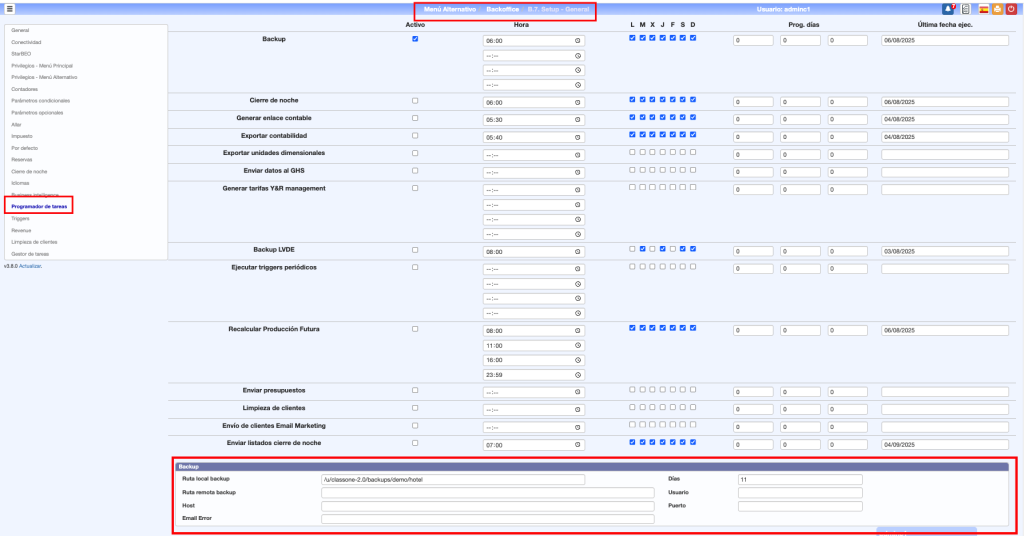The width and height of the screenshot is (1024, 536).
Task: Click the Ruta local backup field
Action: (452, 480)
